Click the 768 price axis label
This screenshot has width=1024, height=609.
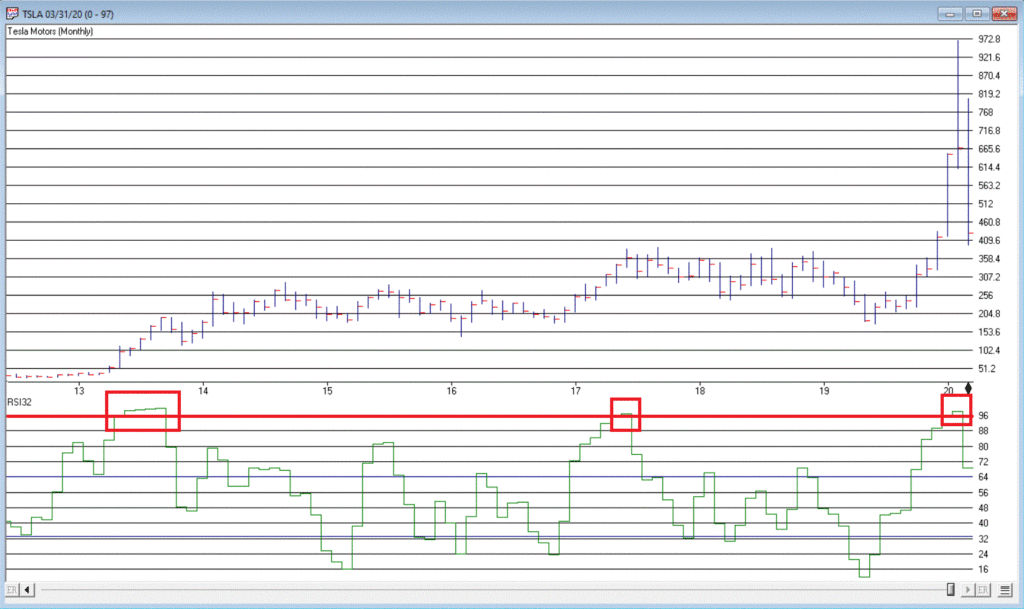coord(985,112)
